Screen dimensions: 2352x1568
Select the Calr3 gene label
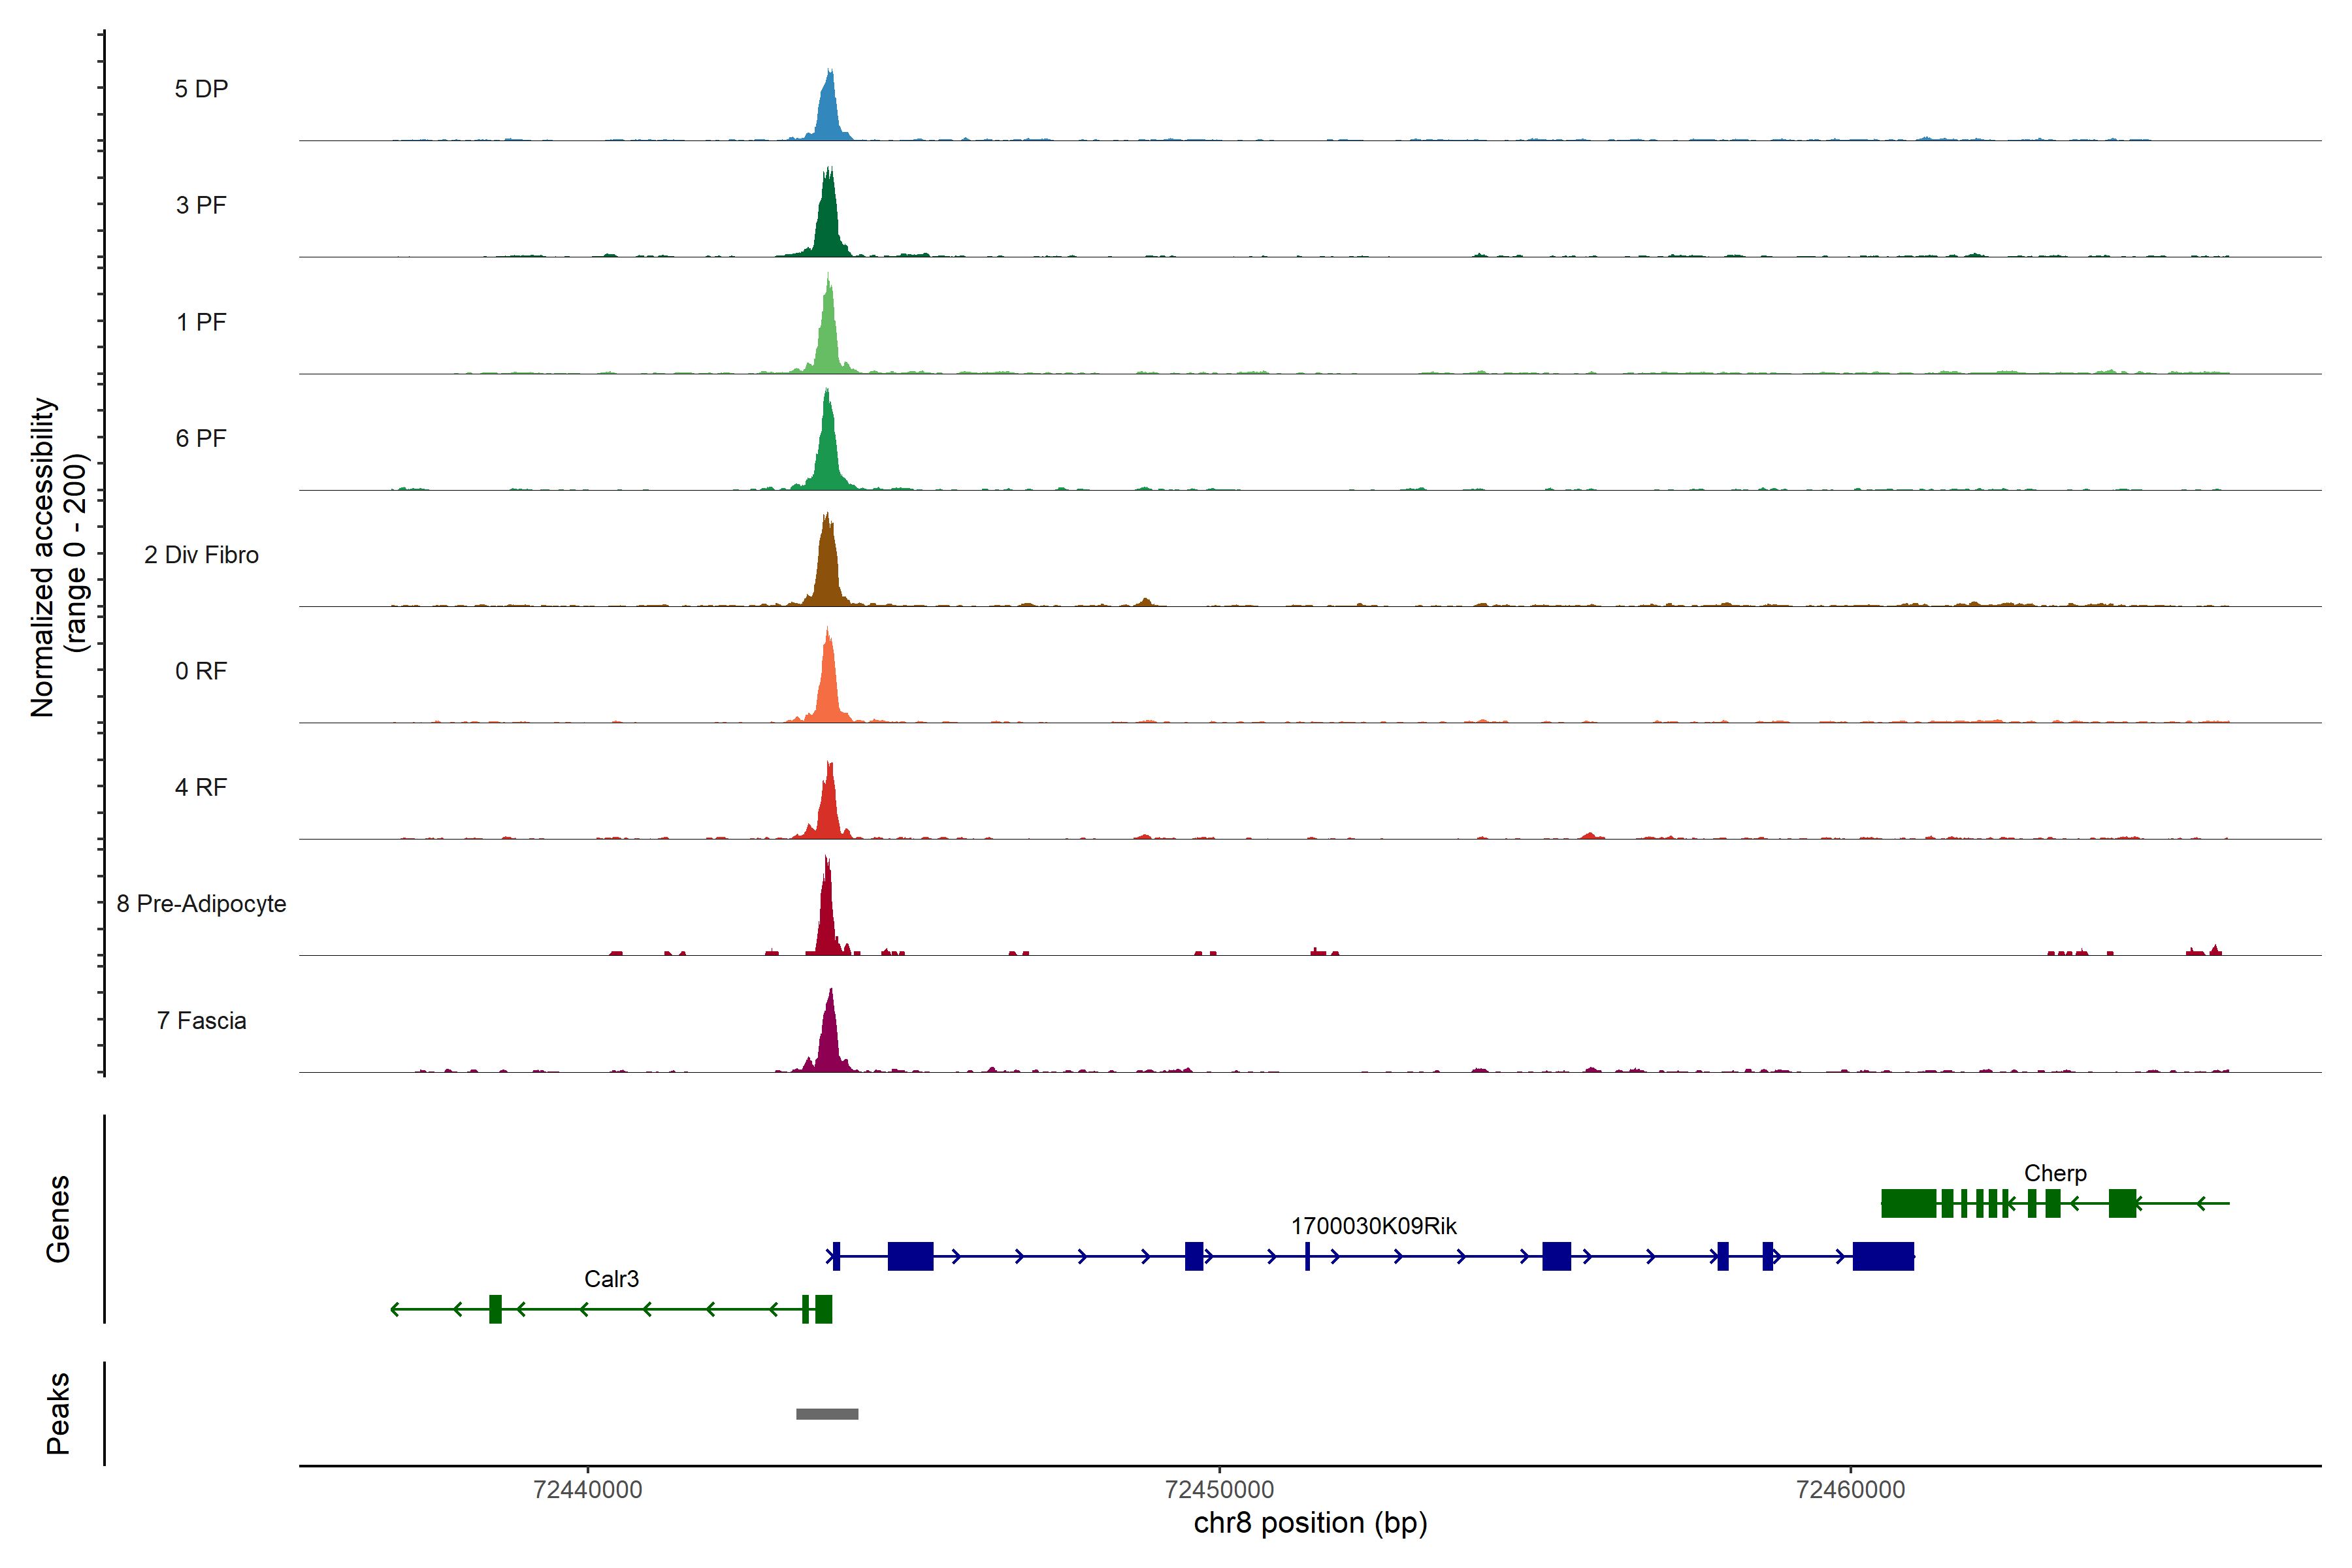coord(611,1279)
